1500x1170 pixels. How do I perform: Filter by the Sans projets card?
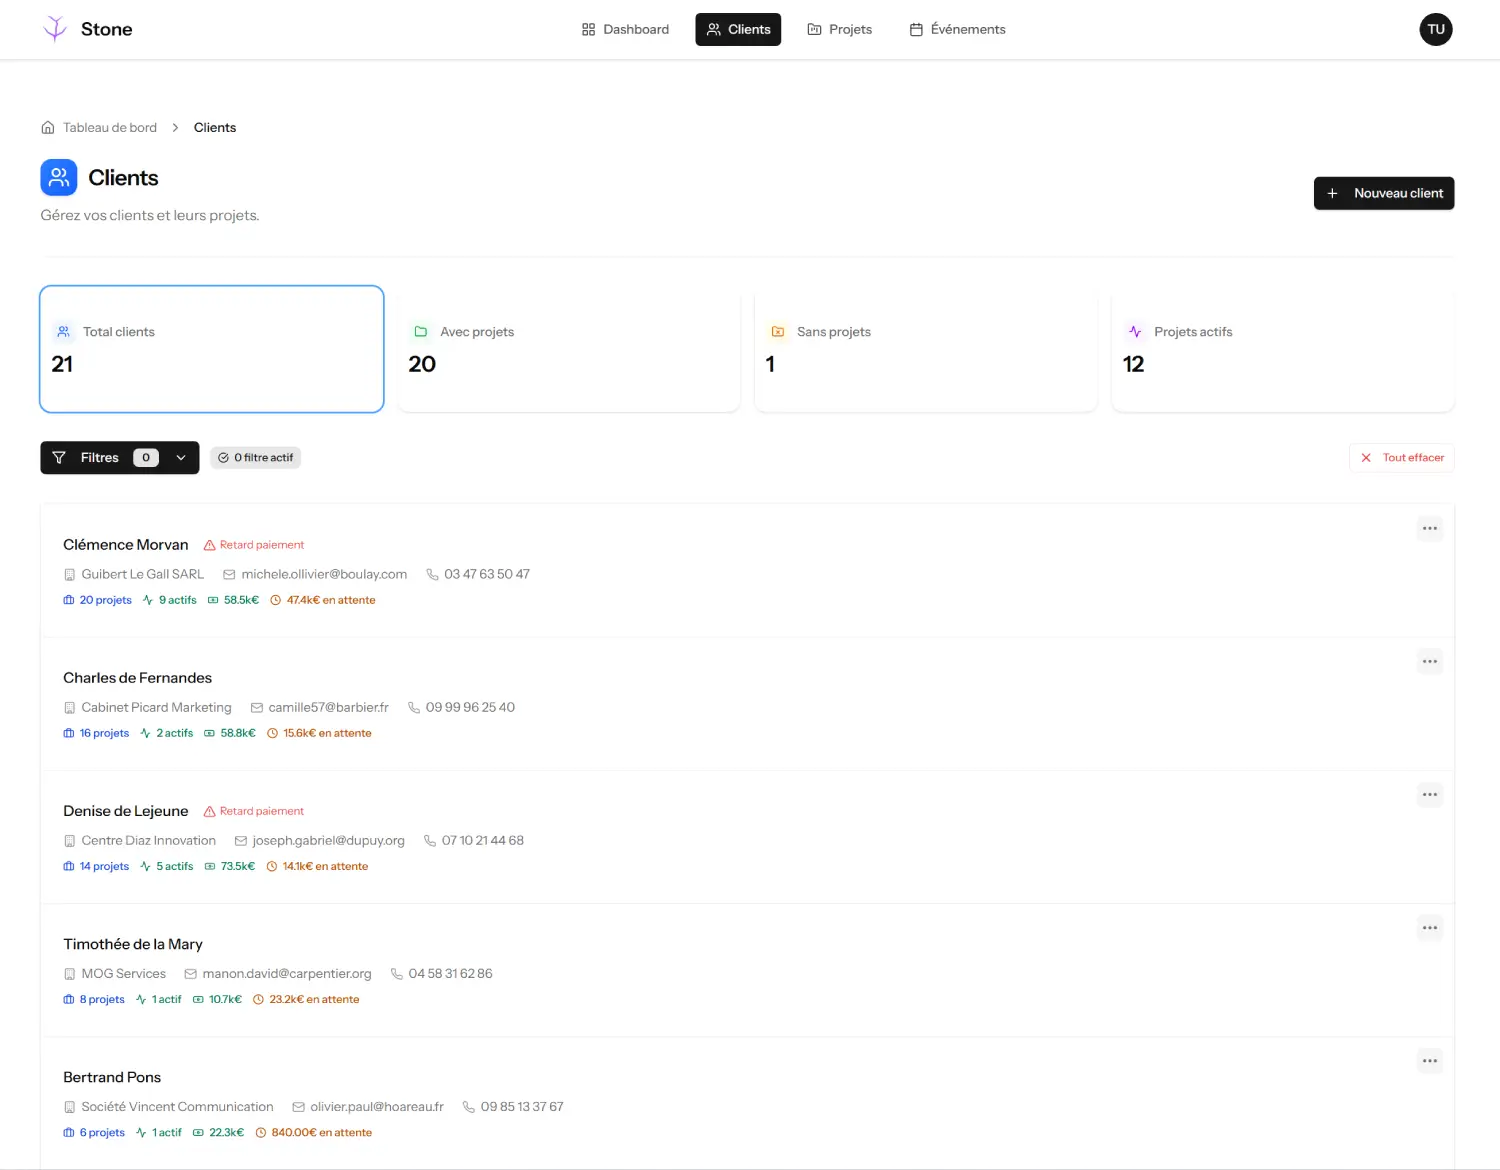(x=925, y=349)
